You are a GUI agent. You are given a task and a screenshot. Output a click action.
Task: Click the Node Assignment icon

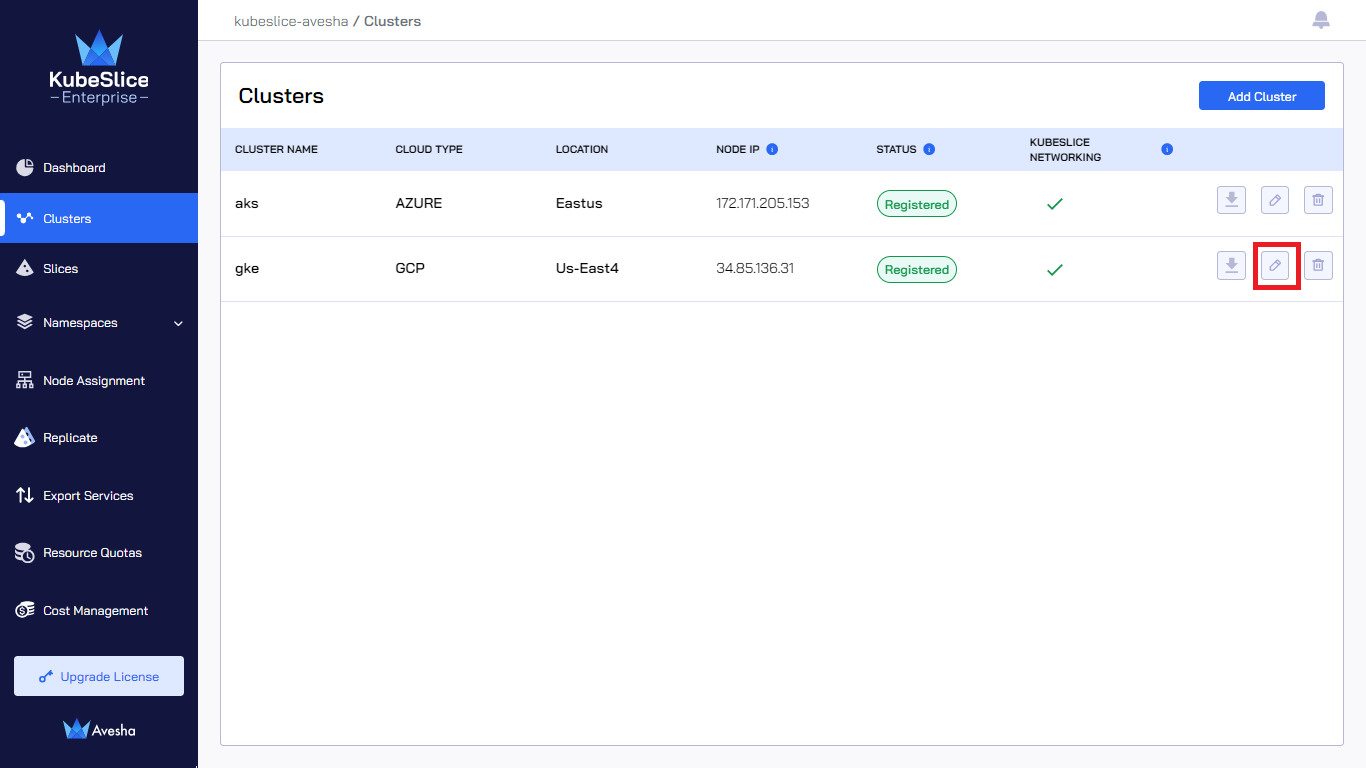point(25,380)
